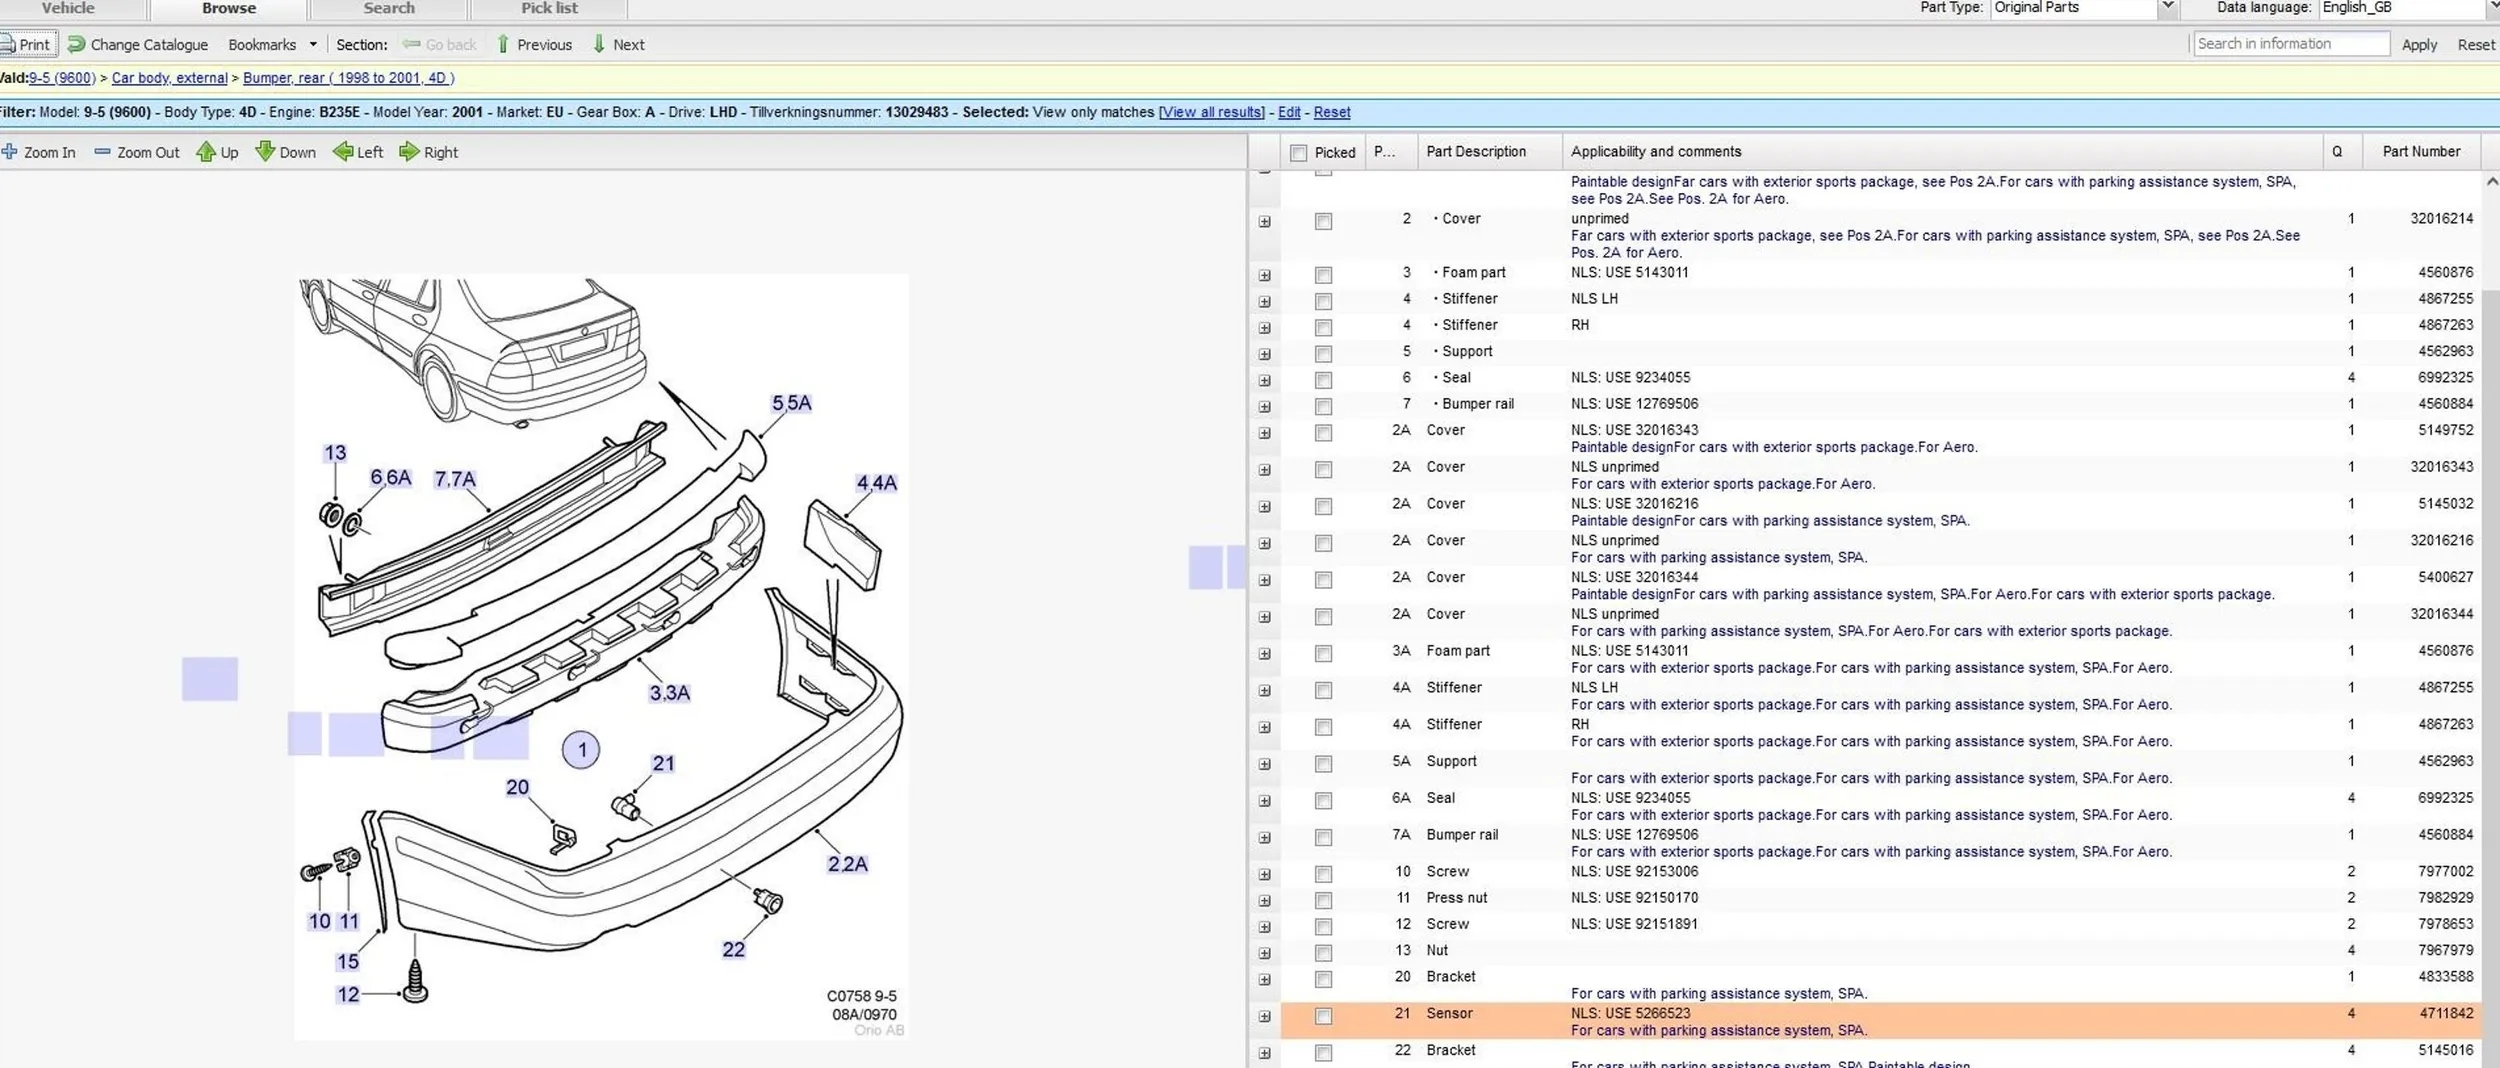Image resolution: width=2500 pixels, height=1068 pixels.
Task: Open the Part Type dropdown
Action: pos(2166,8)
